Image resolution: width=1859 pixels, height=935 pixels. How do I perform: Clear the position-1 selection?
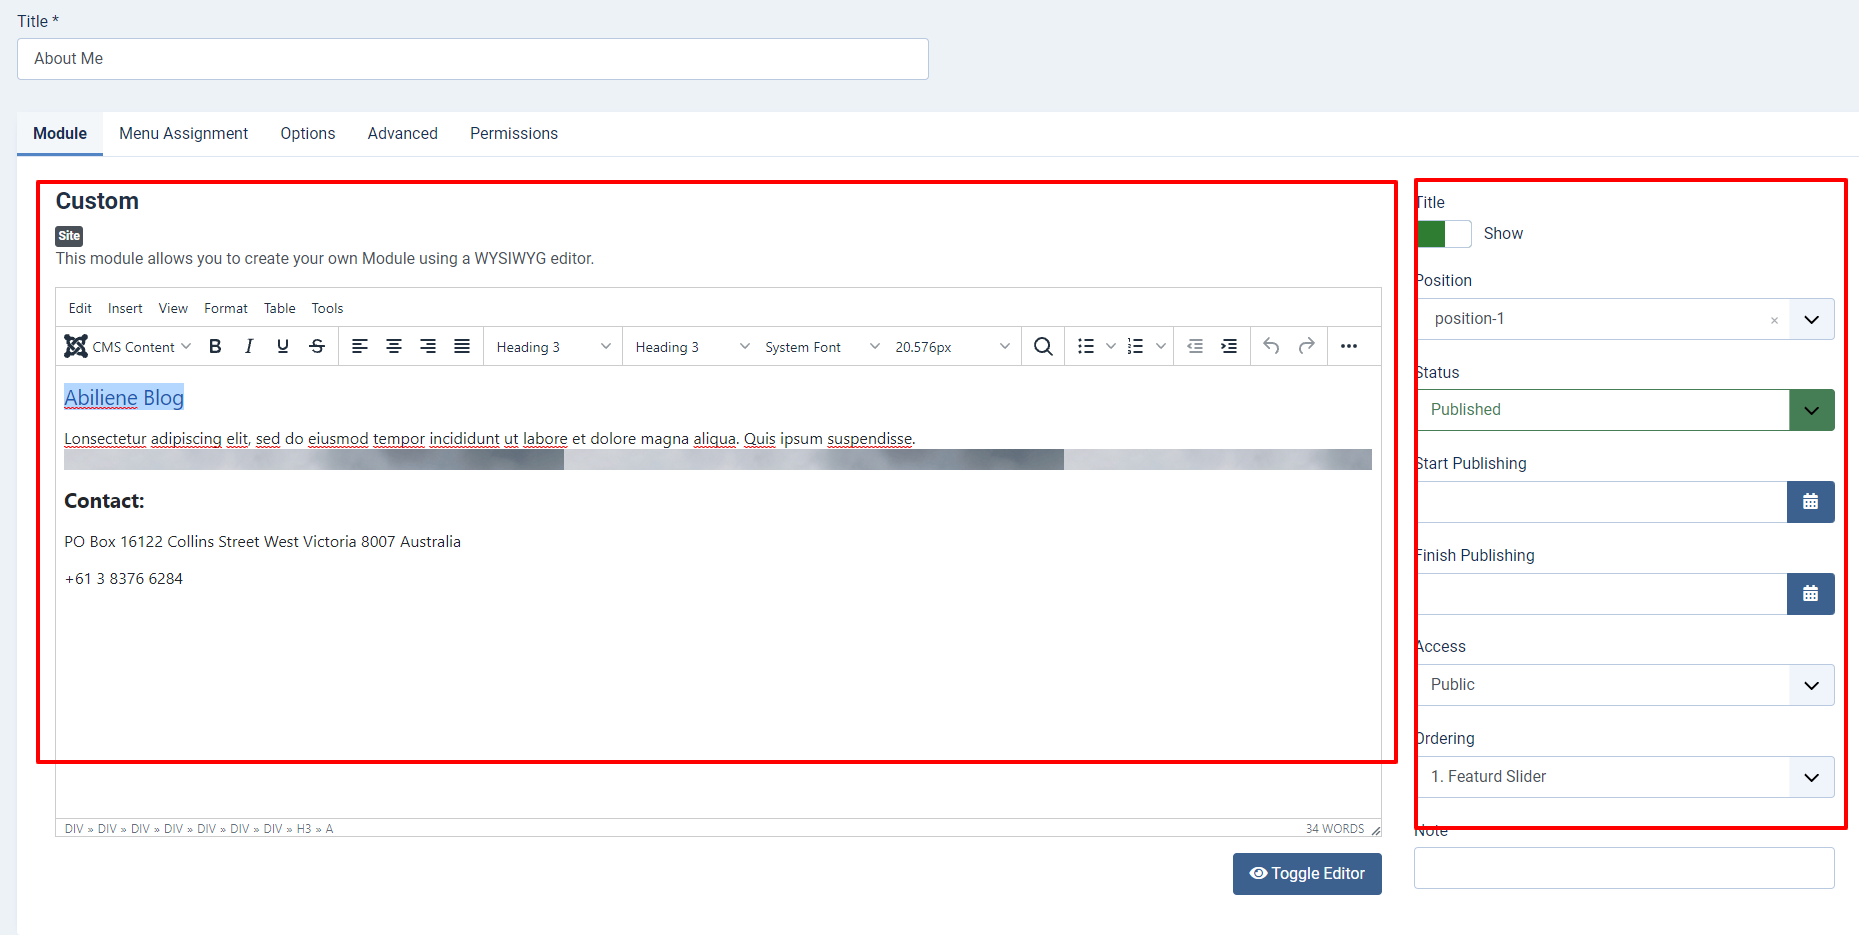tap(1774, 321)
